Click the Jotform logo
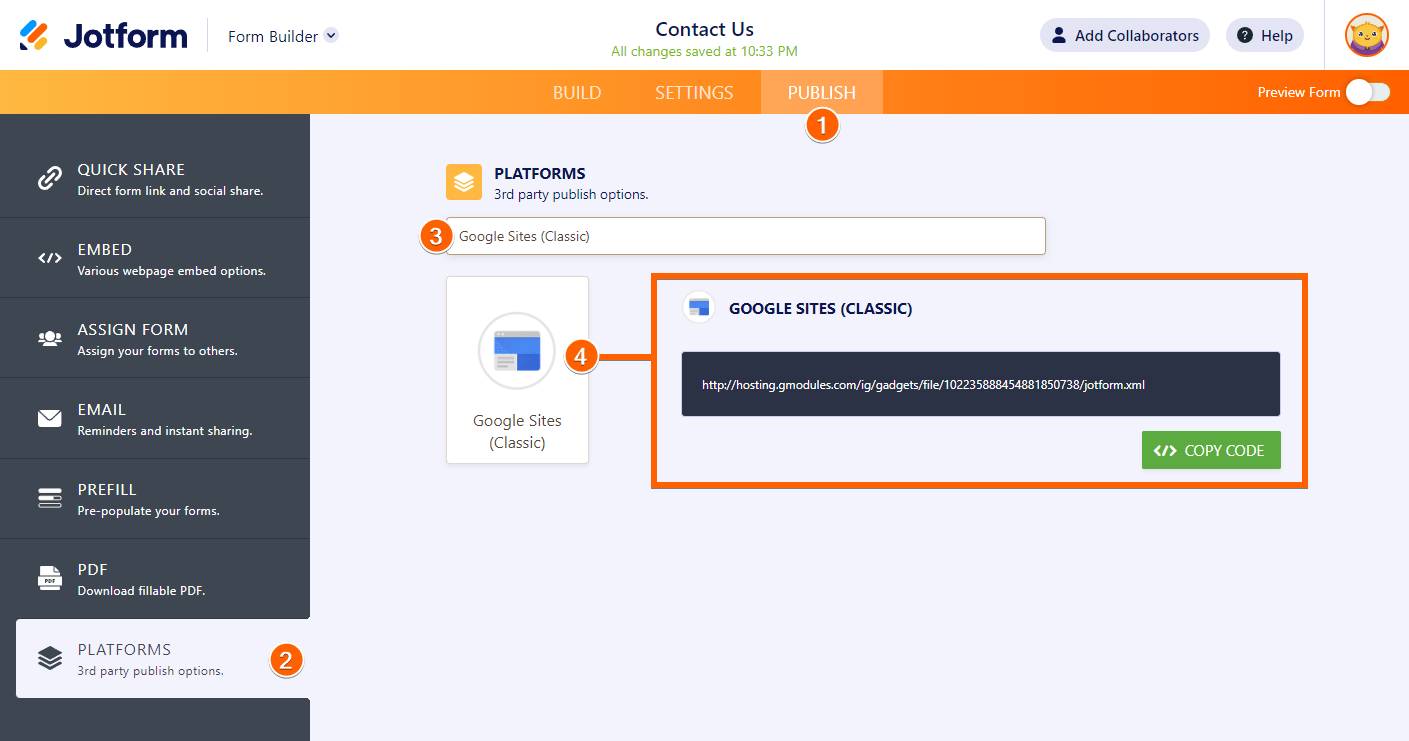This screenshot has height=741, width=1409. pyautogui.click(x=103, y=36)
